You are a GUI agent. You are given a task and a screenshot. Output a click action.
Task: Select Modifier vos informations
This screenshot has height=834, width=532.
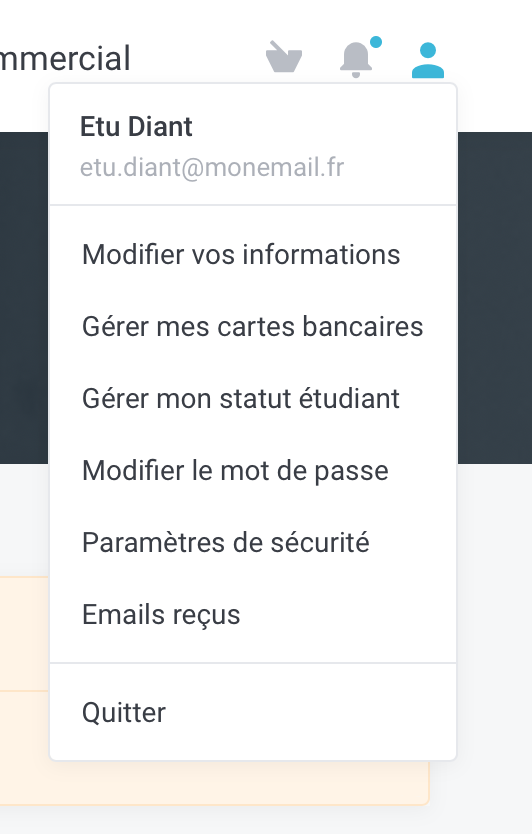click(x=253, y=254)
